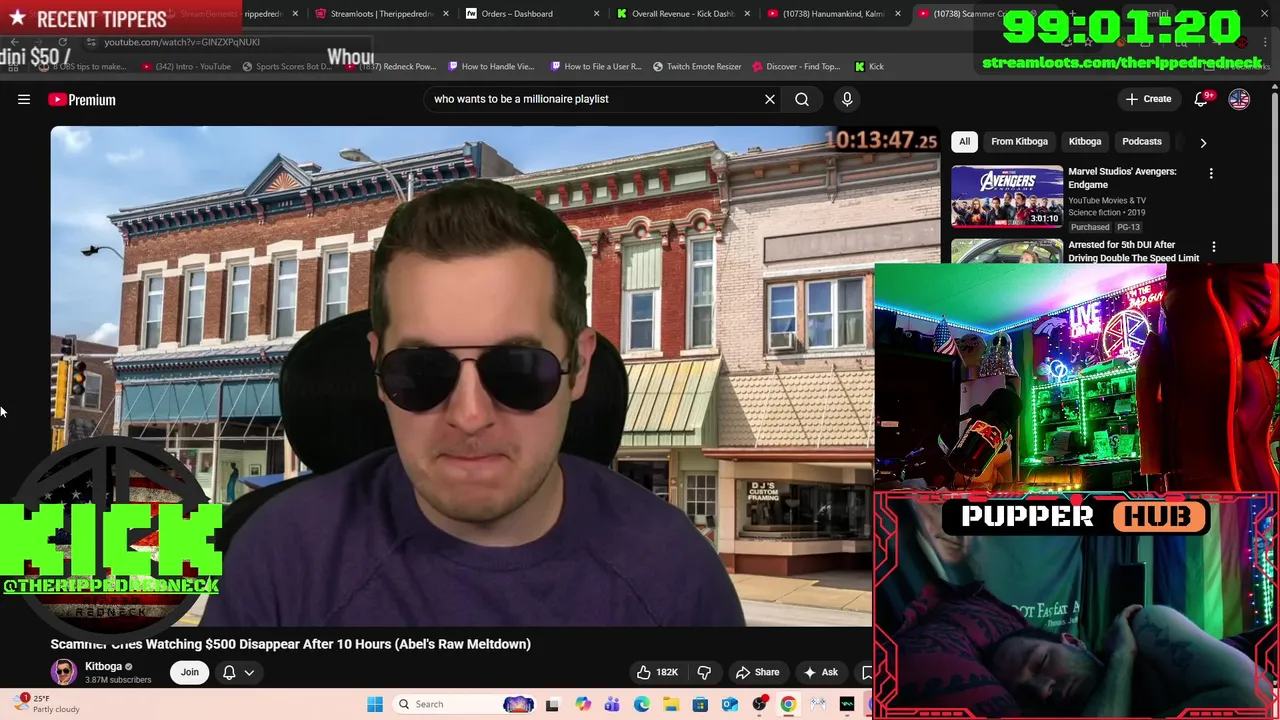Image resolution: width=1280 pixels, height=720 pixels.
Task: Open the account avatar menu
Action: (1239, 99)
